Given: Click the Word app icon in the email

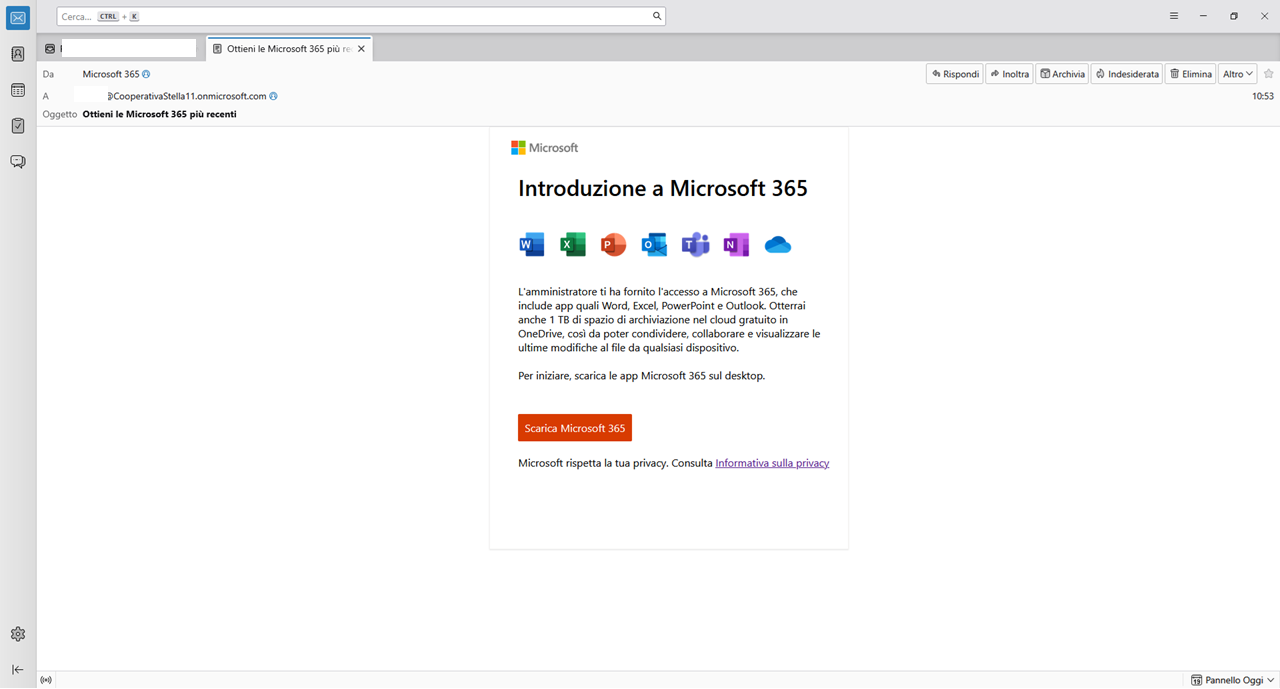Looking at the screenshot, I should (532, 244).
